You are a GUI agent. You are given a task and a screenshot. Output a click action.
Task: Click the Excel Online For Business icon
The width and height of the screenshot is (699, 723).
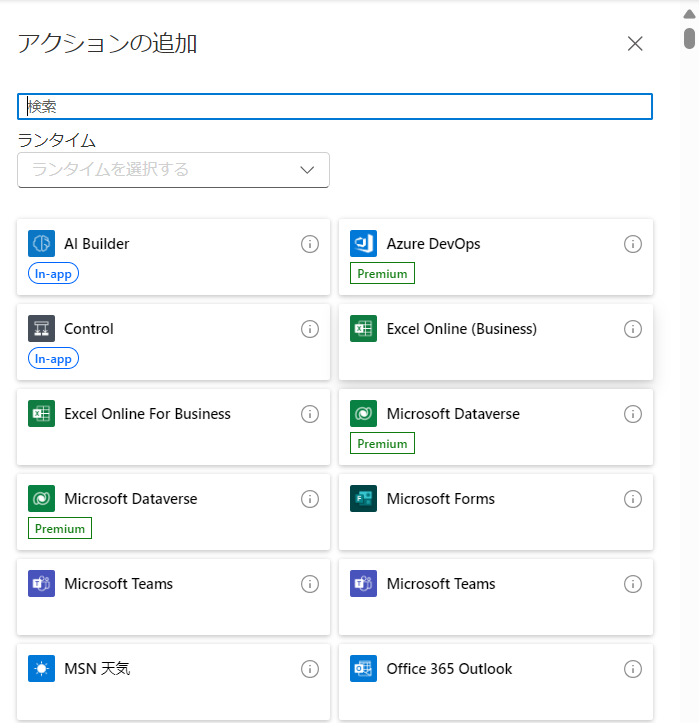(x=41, y=414)
